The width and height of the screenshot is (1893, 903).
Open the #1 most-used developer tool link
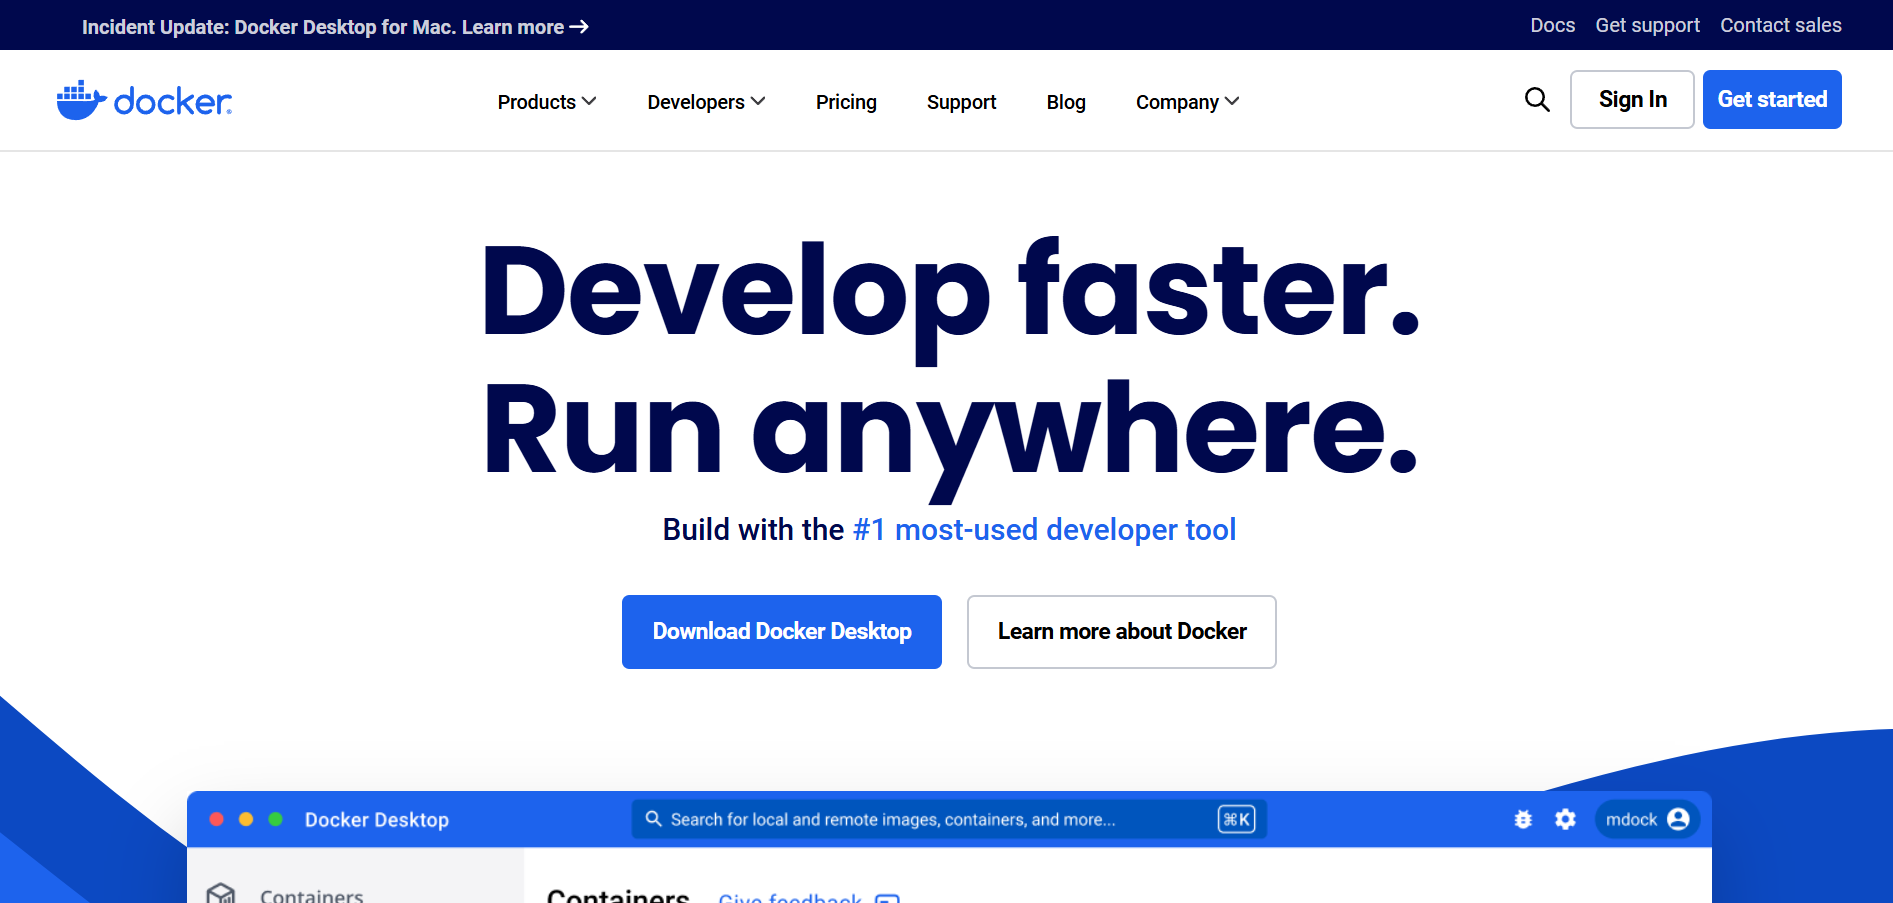click(x=1044, y=529)
